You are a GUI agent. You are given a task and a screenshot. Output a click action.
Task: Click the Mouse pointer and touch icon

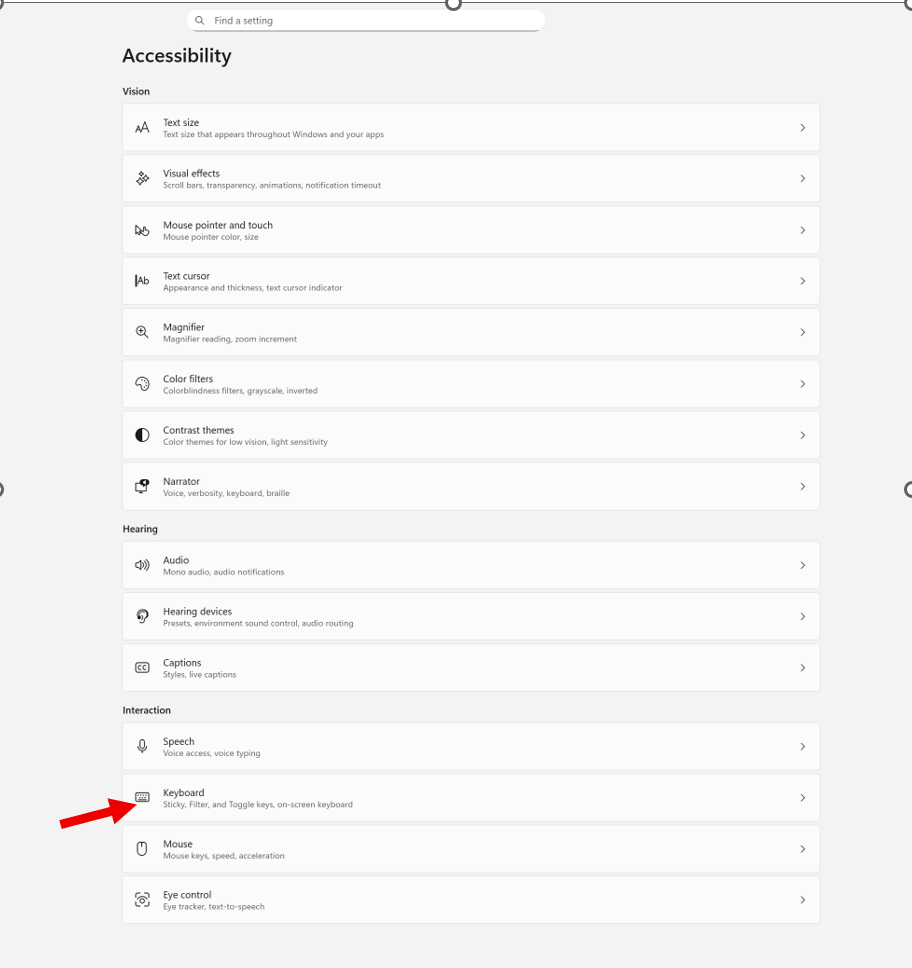[142, 230]
